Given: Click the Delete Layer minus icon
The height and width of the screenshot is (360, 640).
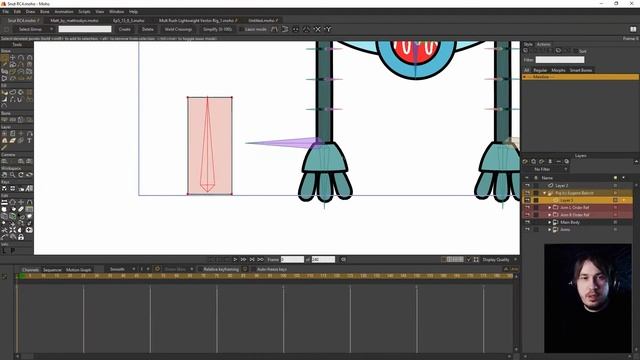Looking at the screenshot, I should pyautogui.click(x=558, y=162).
